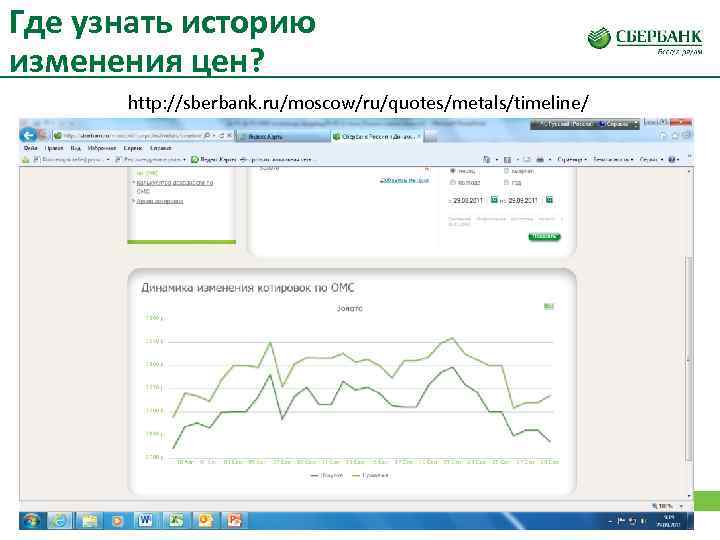This screenshot has width=720, height=540.
Task: Open the Избранное menu
Action: (x=101, y=148)
